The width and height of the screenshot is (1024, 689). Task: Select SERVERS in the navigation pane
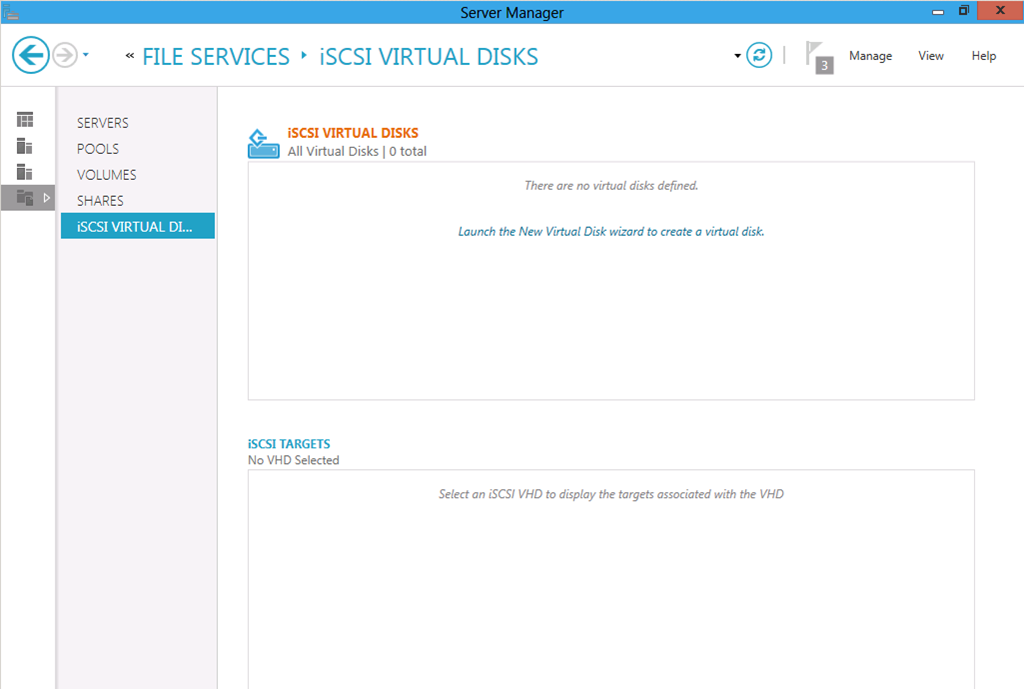coord(103,123)
